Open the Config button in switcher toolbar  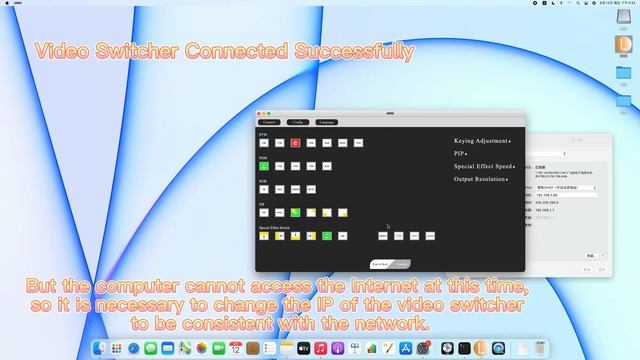[298, 122]
